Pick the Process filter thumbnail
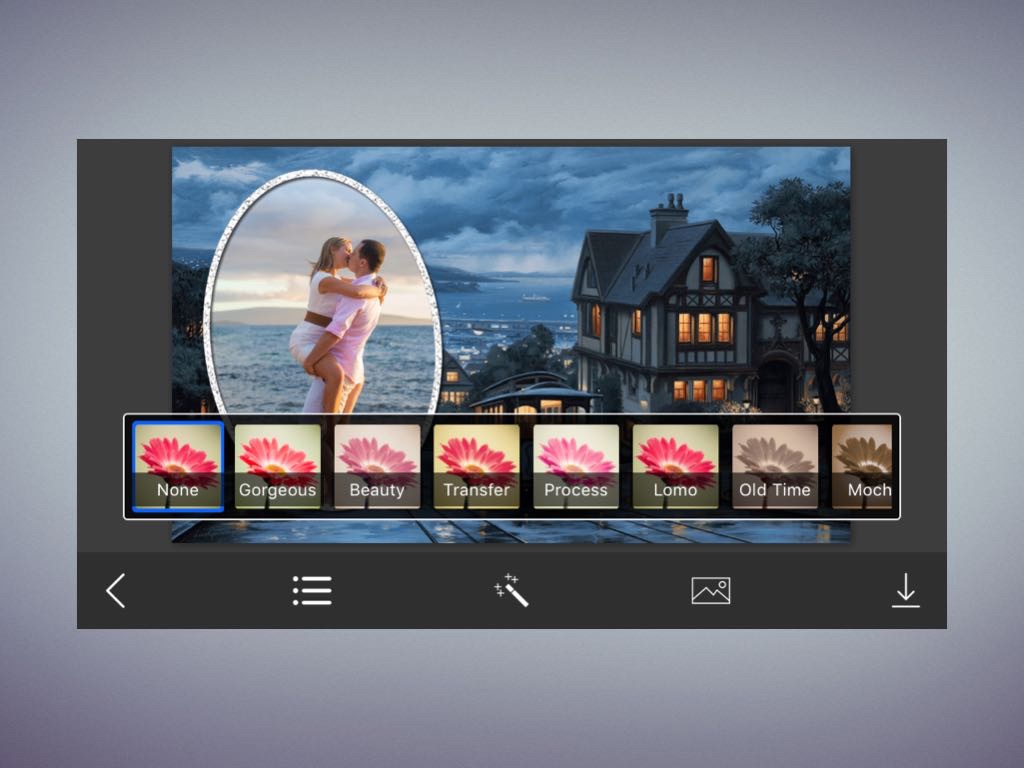 [576, 466]
